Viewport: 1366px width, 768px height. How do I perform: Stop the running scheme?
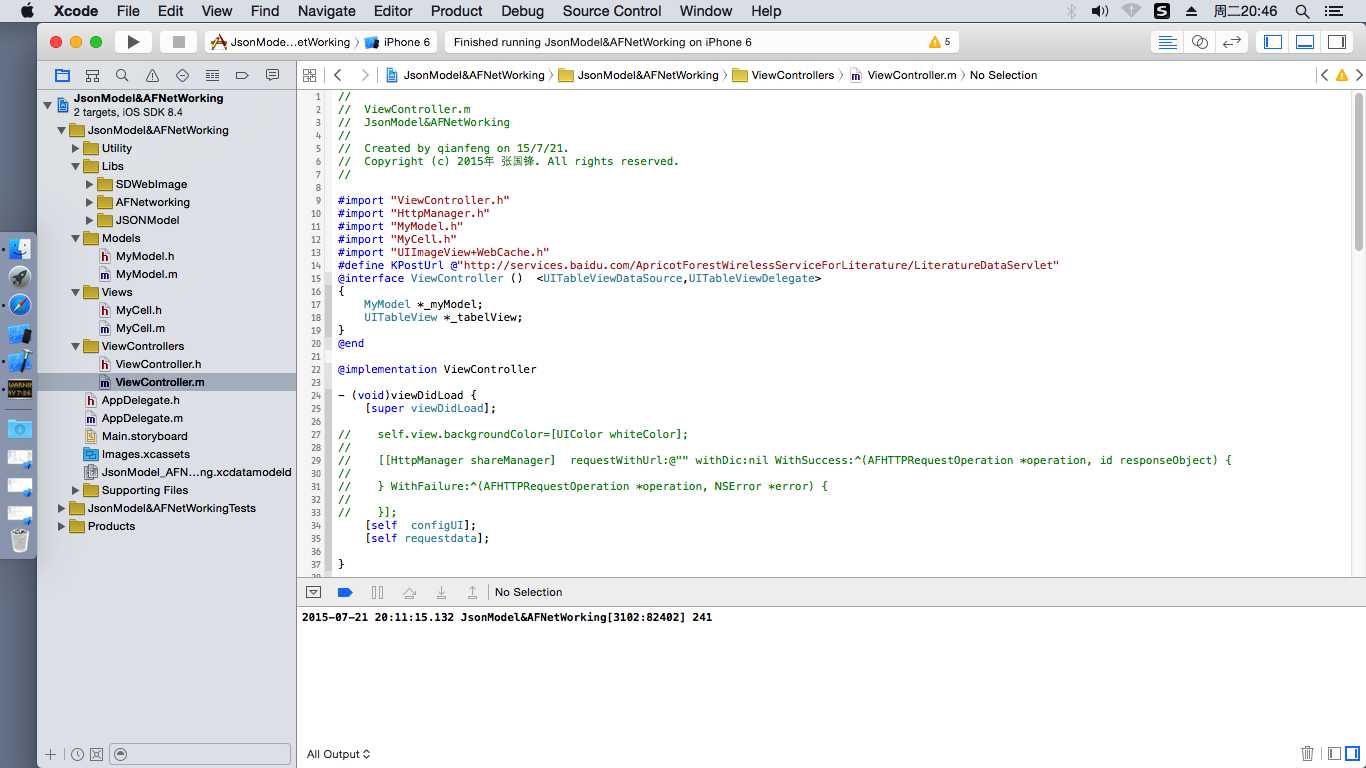point(179,42)
